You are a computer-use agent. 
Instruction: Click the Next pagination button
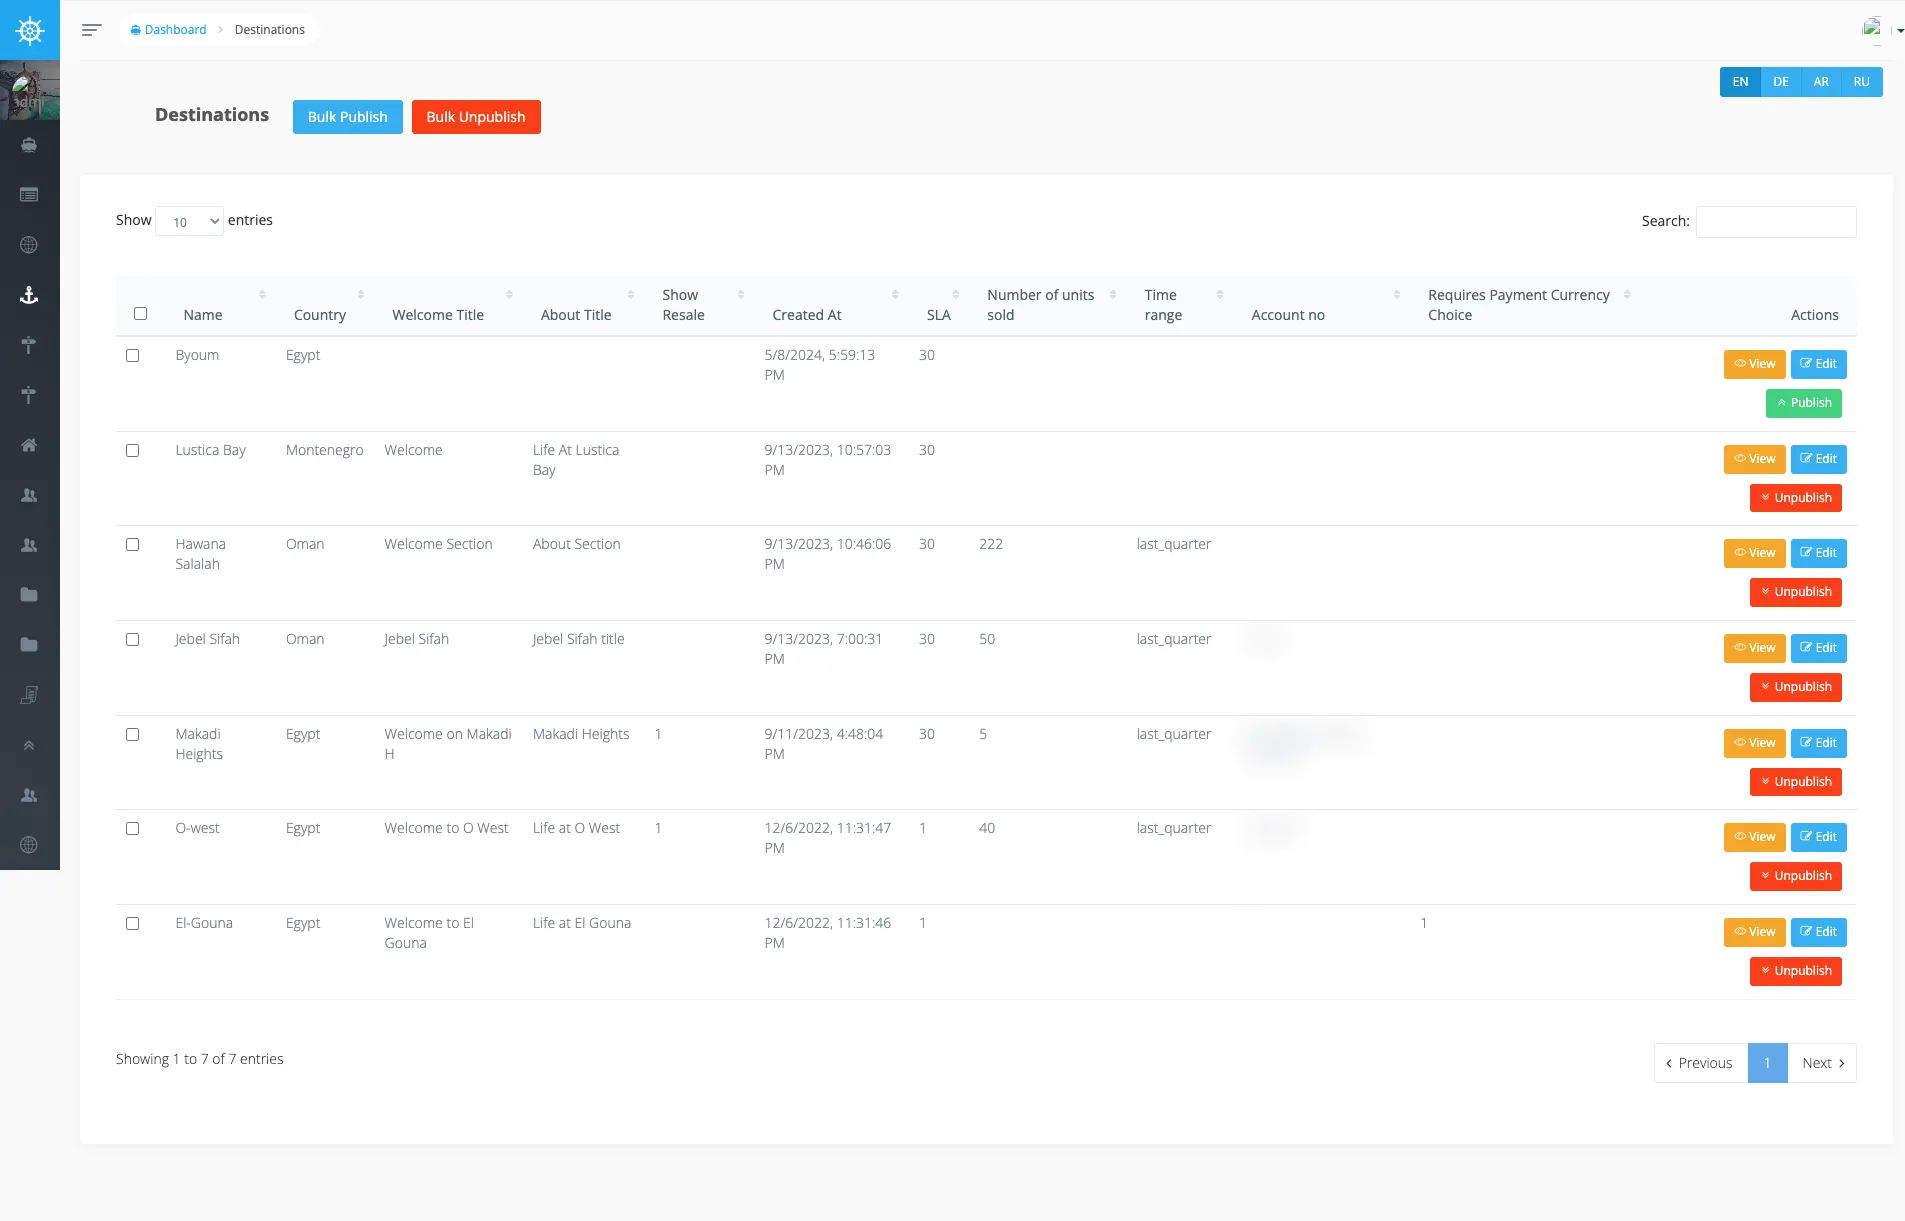[x=1822, y=1063]
